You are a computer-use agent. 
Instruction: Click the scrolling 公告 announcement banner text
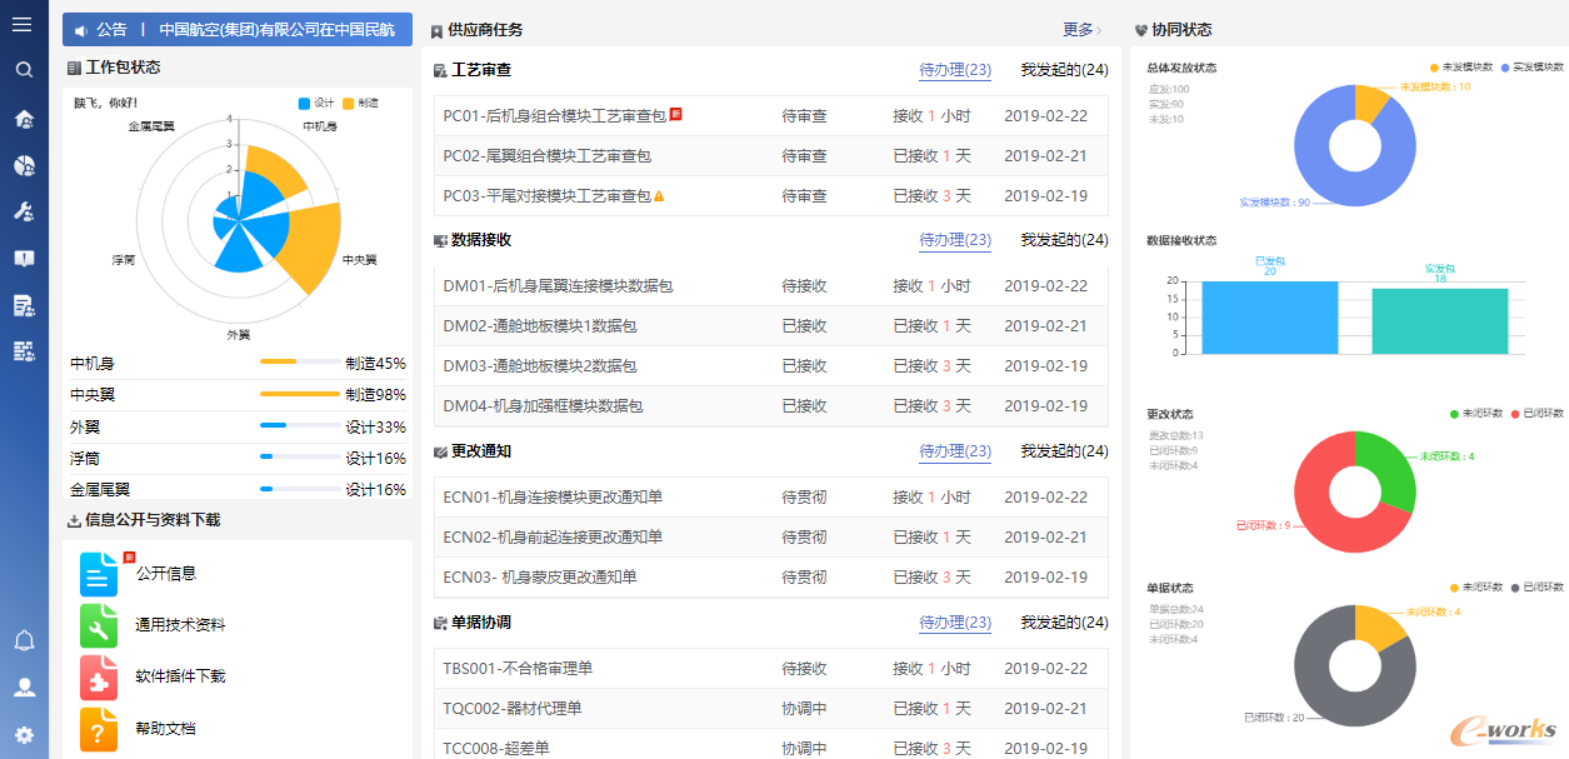point(277,30)
